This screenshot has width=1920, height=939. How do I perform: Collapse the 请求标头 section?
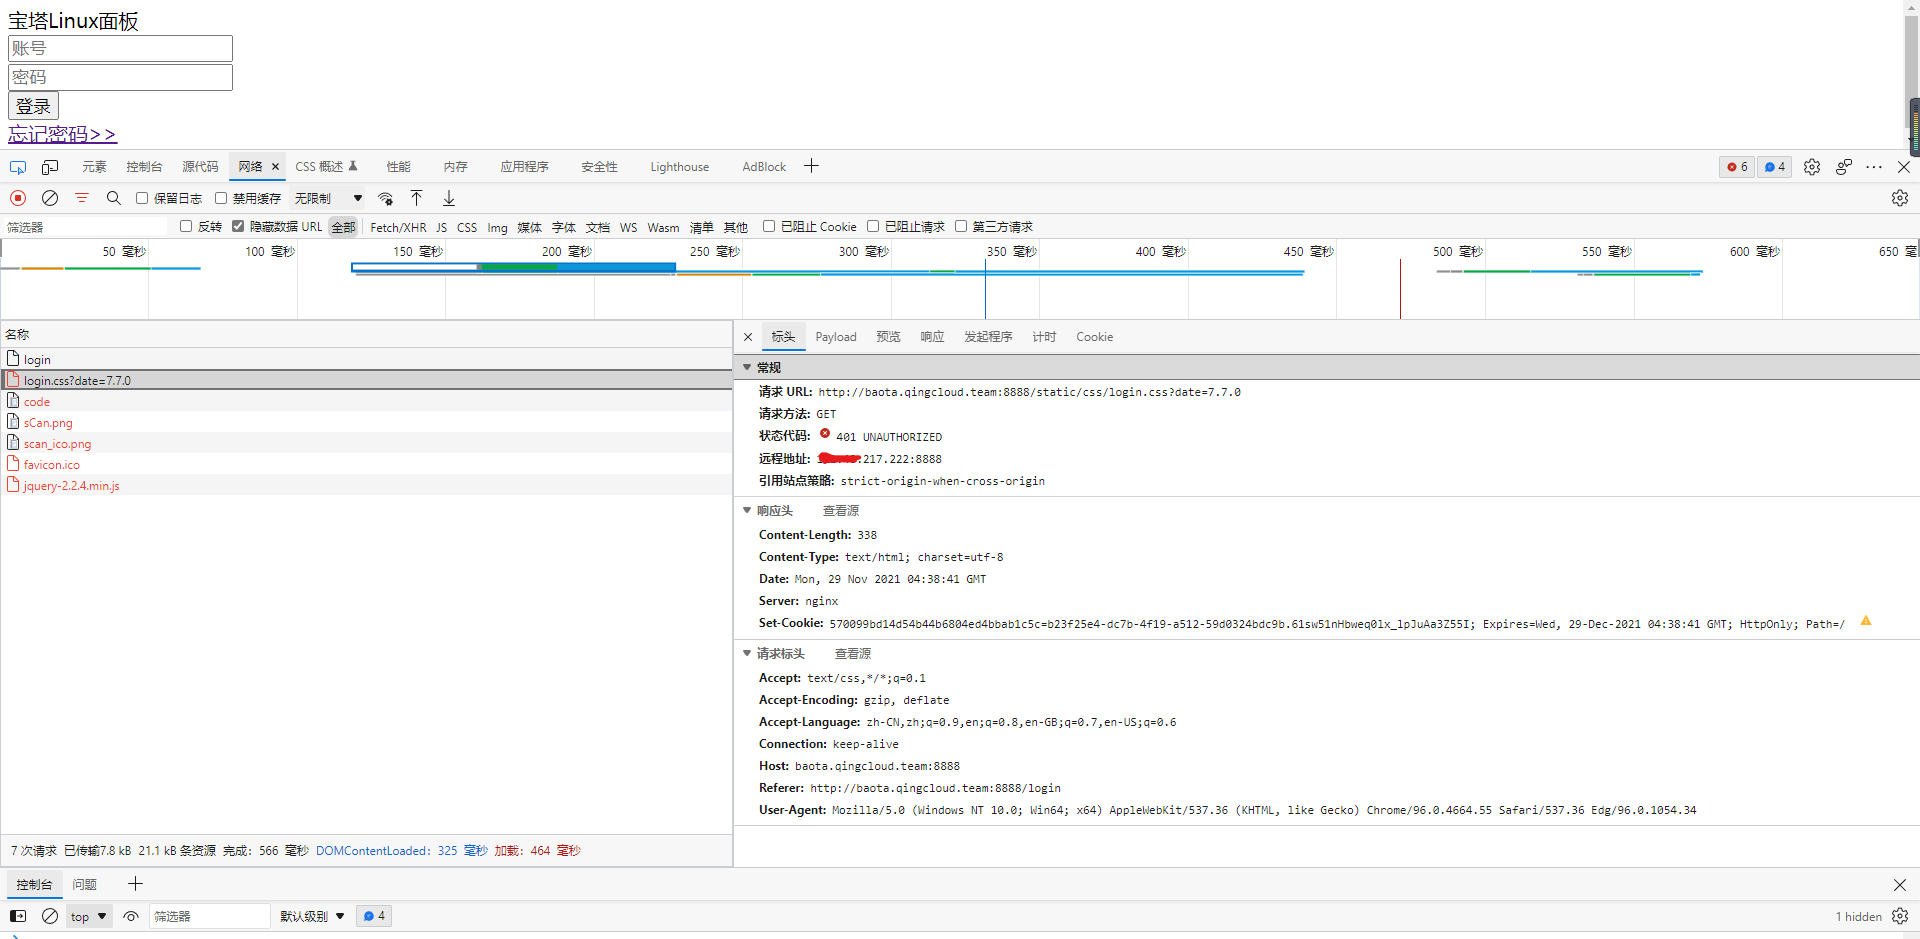[x=747, y=653]
